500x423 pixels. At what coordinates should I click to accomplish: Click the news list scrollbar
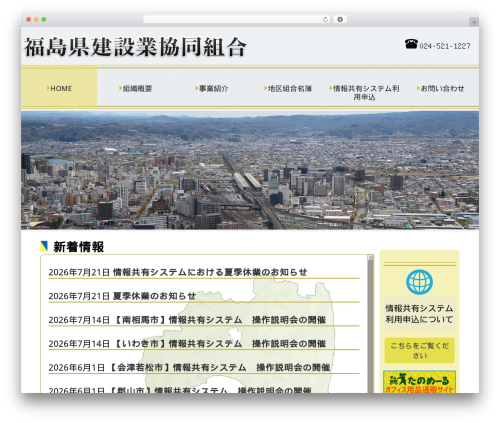pyautogui.click(x=370, y=325)
